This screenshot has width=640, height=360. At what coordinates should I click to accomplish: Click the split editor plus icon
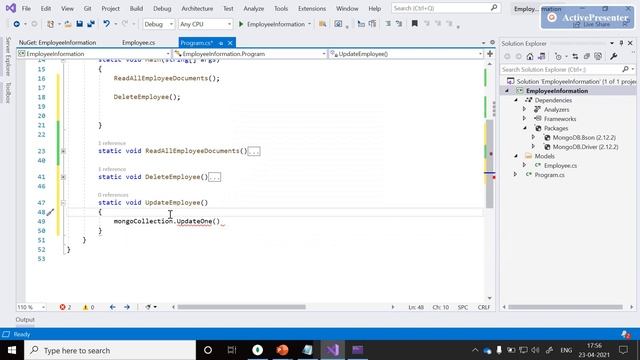(490, 53)
